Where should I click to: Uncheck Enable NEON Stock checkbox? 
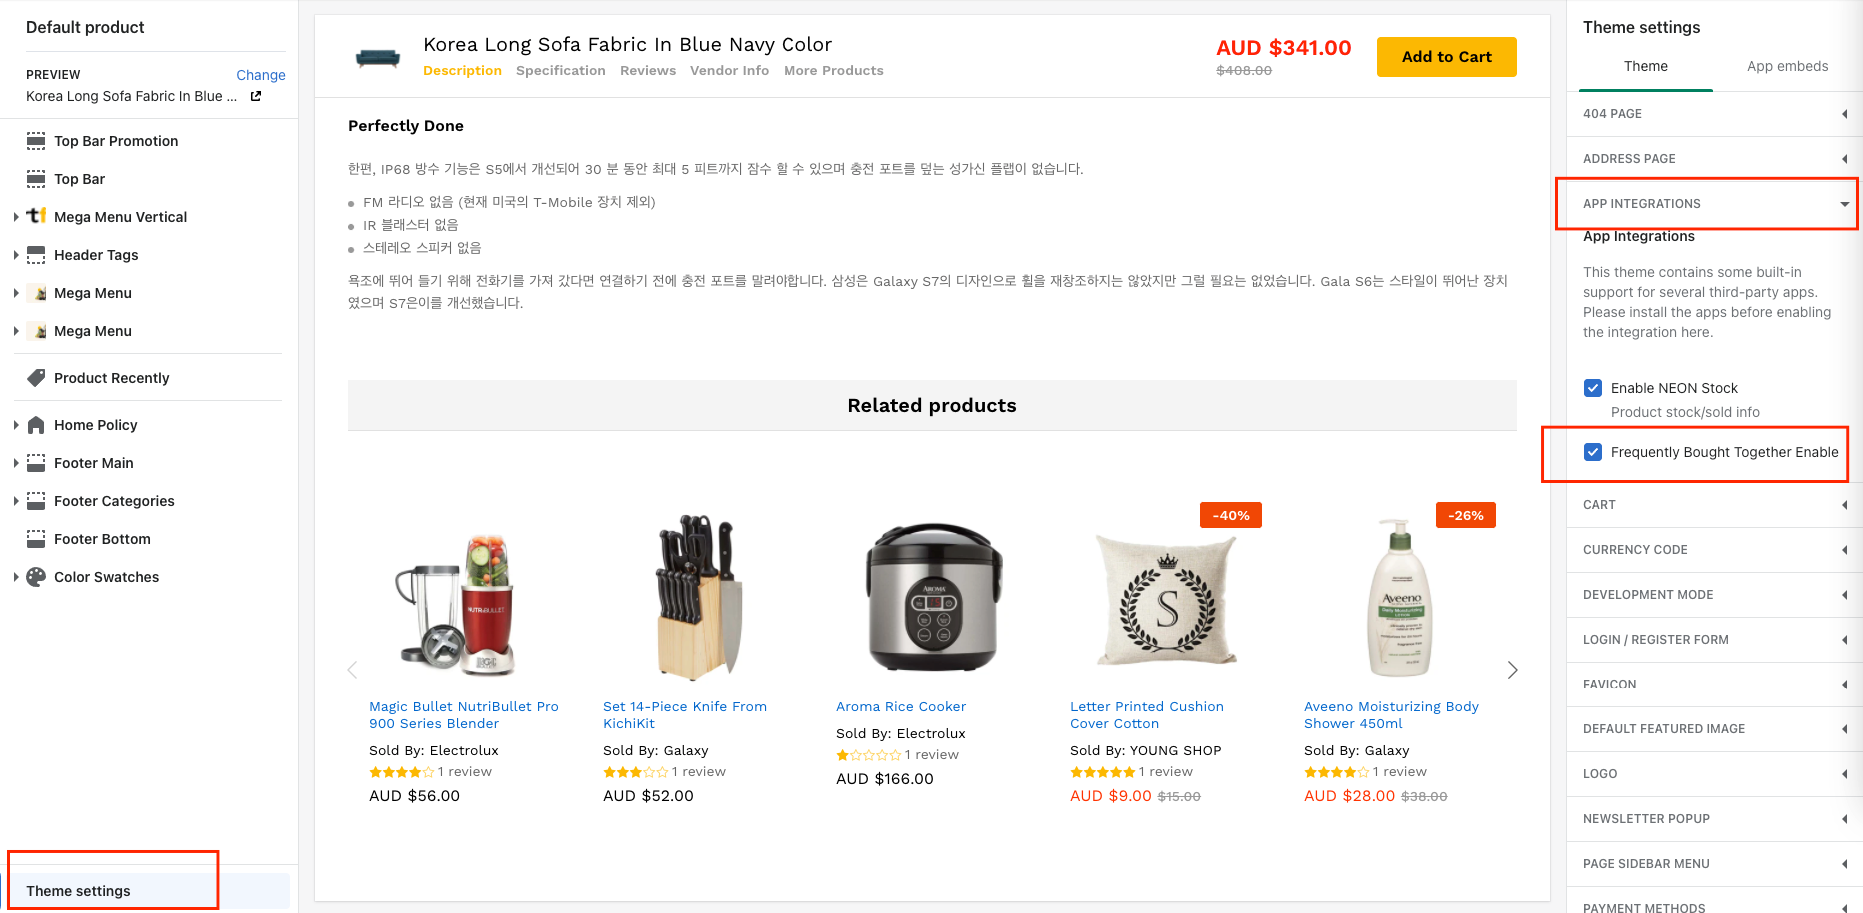click(1593, 388)
